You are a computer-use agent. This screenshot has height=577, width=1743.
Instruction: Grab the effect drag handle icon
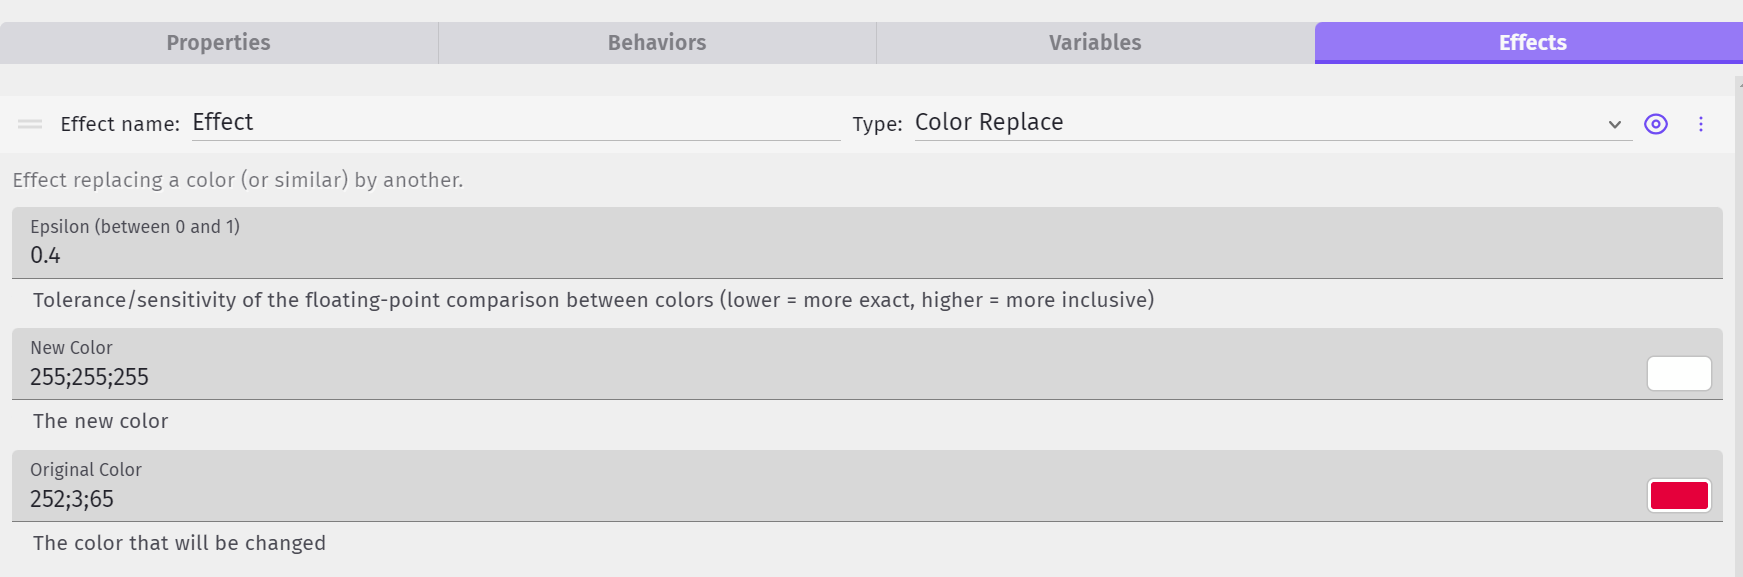[30, 124]
